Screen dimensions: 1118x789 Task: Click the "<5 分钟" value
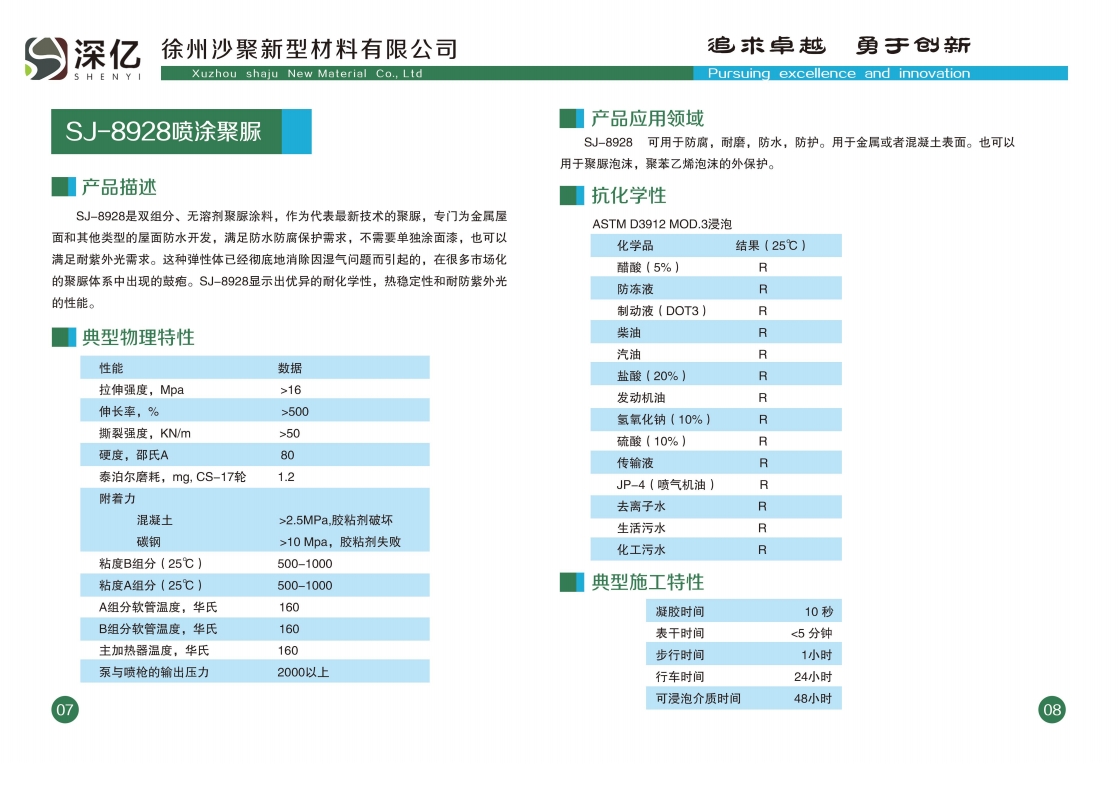[x=811, y=633]
